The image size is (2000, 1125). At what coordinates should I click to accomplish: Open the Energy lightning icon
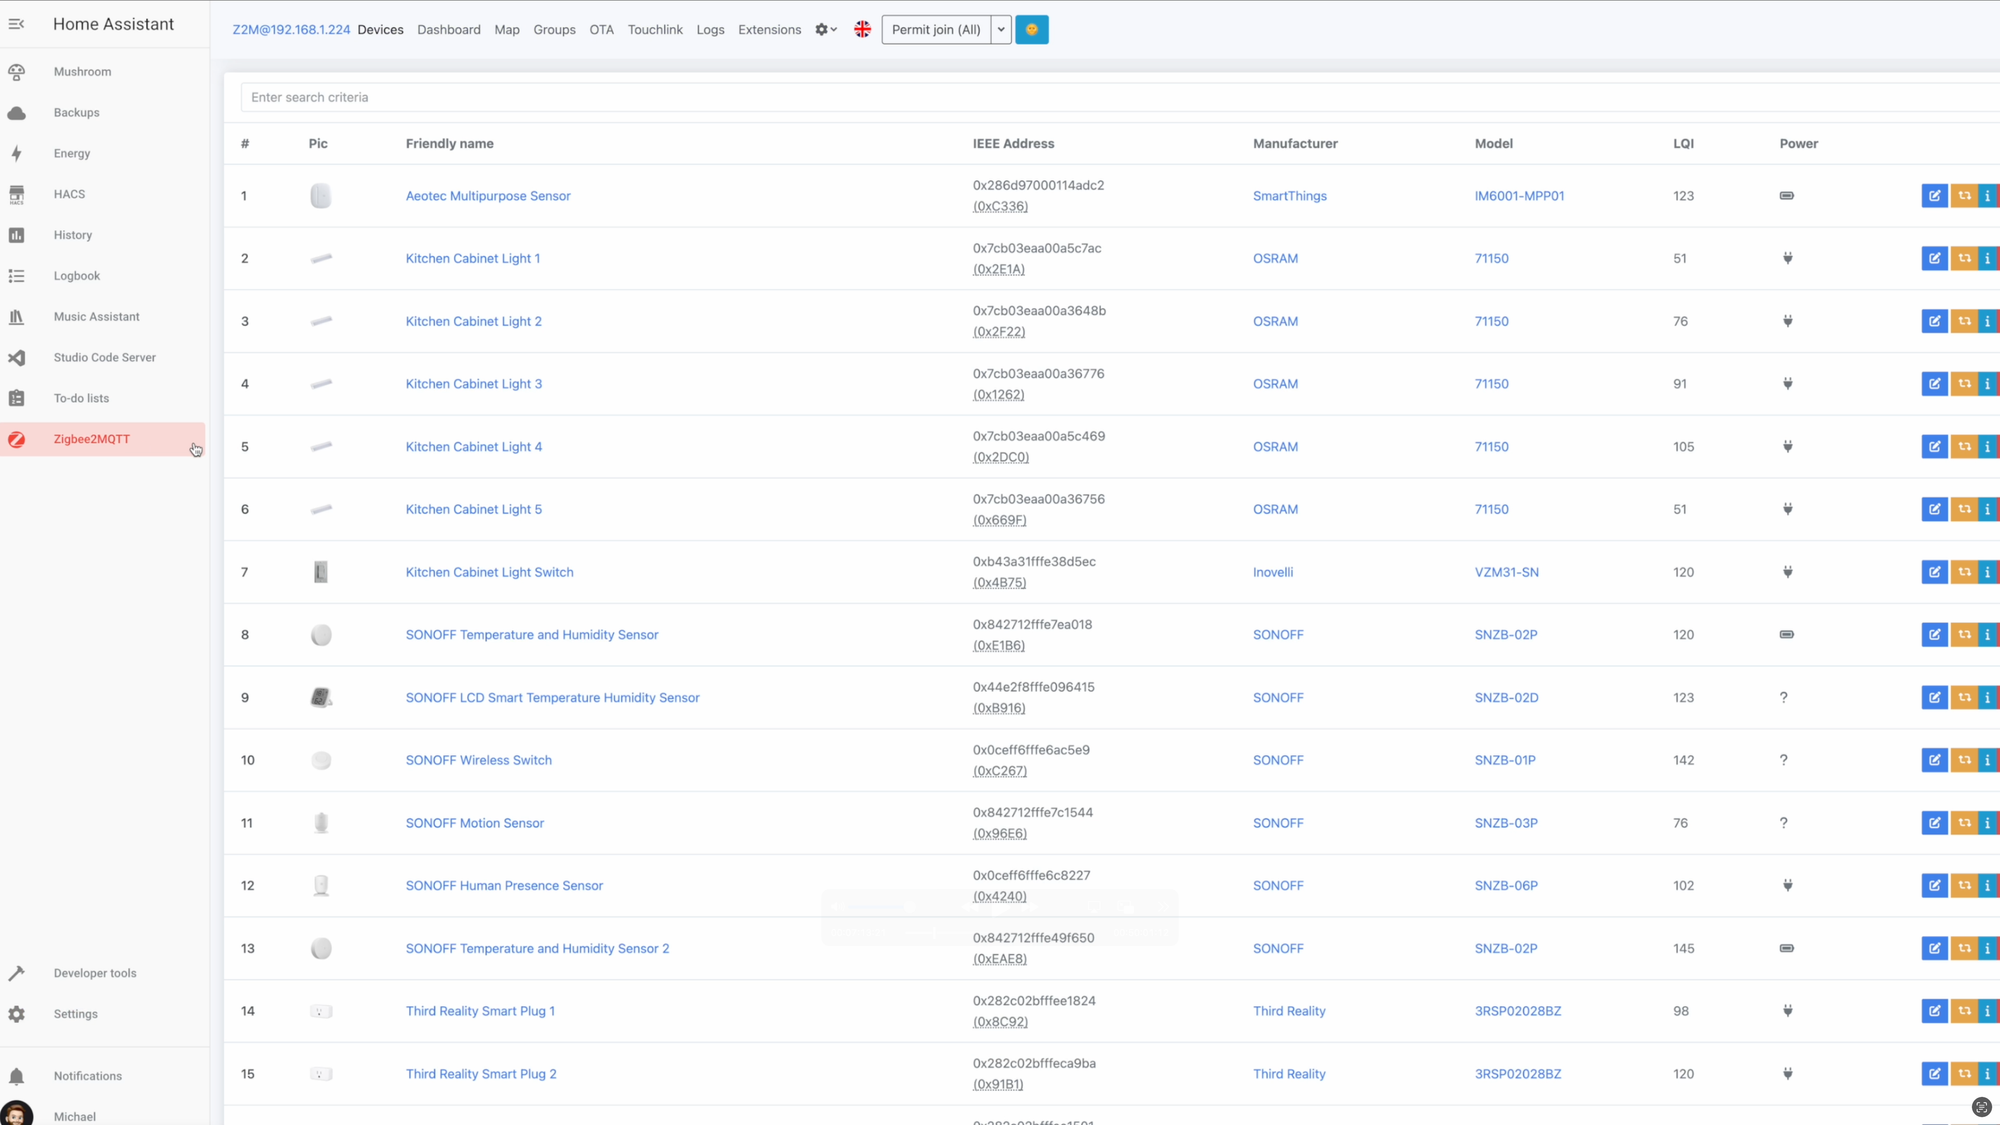[x=16, y=154]
